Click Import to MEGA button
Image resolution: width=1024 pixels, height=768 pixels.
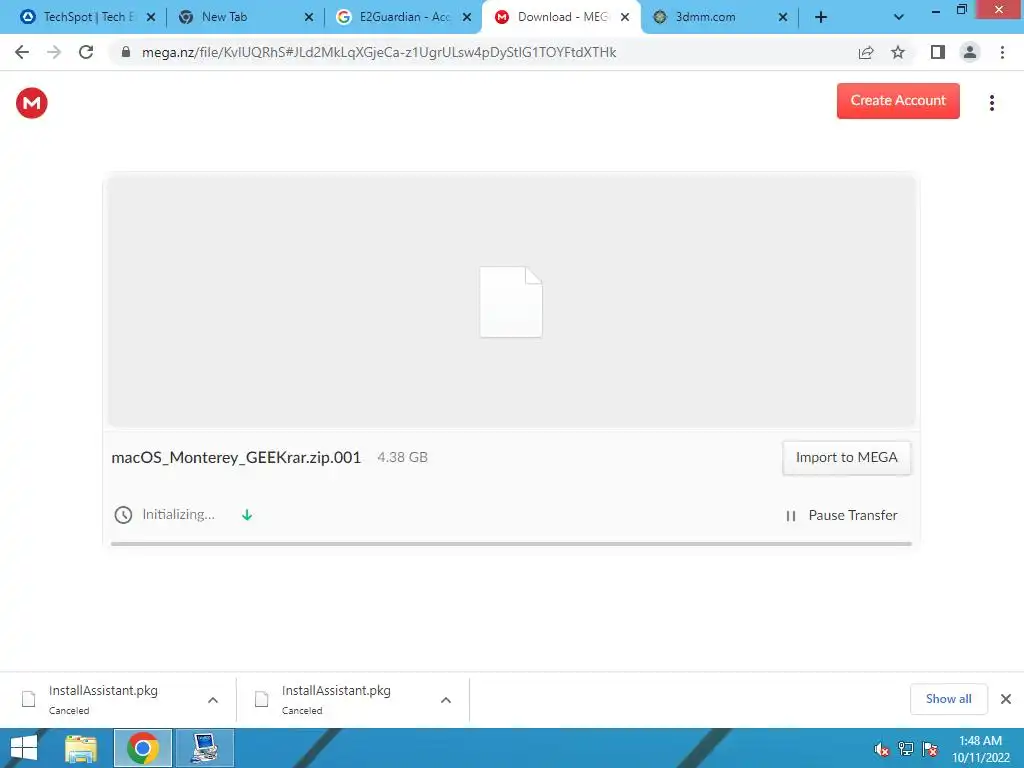[x=846, y=458]
